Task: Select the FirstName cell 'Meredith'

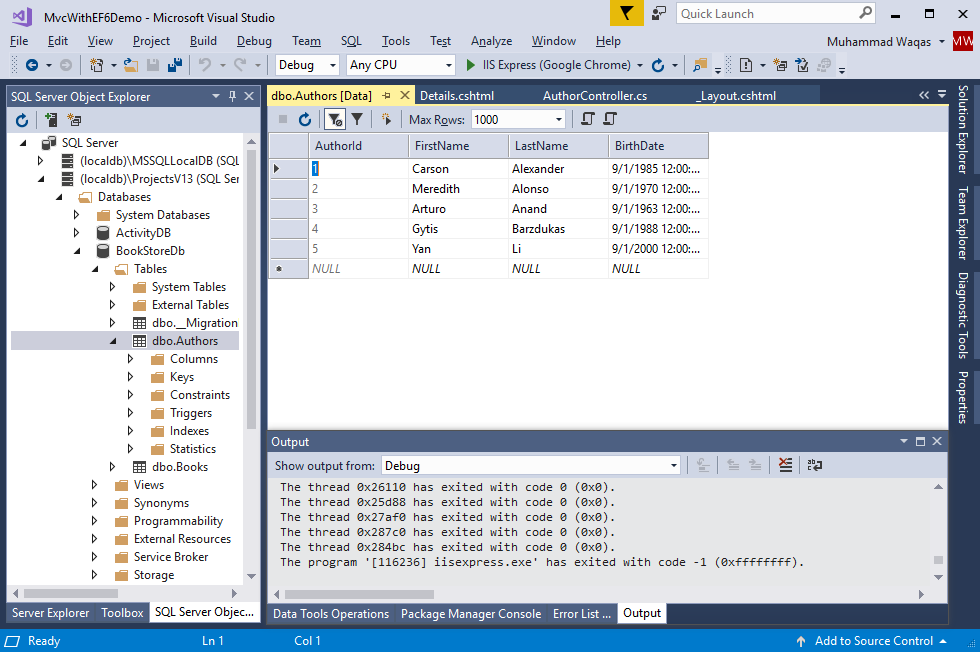Action: click(458, 189)
